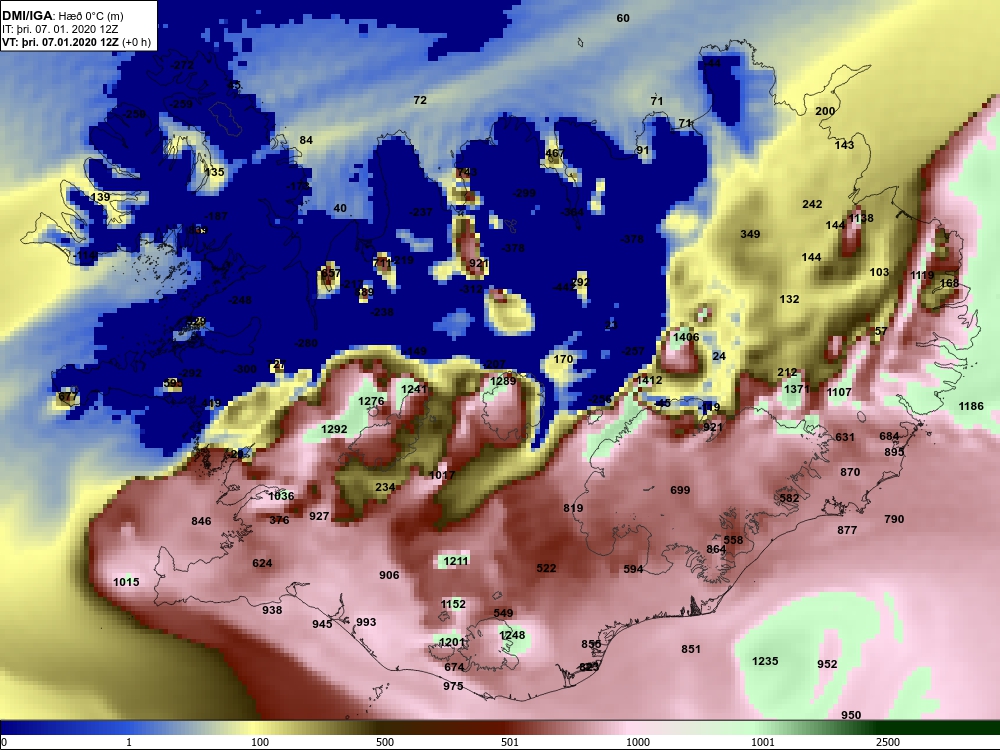1000x750 pixels.
Task: Click the map value 1186 at the east edge
Action: tap(971, 406)
